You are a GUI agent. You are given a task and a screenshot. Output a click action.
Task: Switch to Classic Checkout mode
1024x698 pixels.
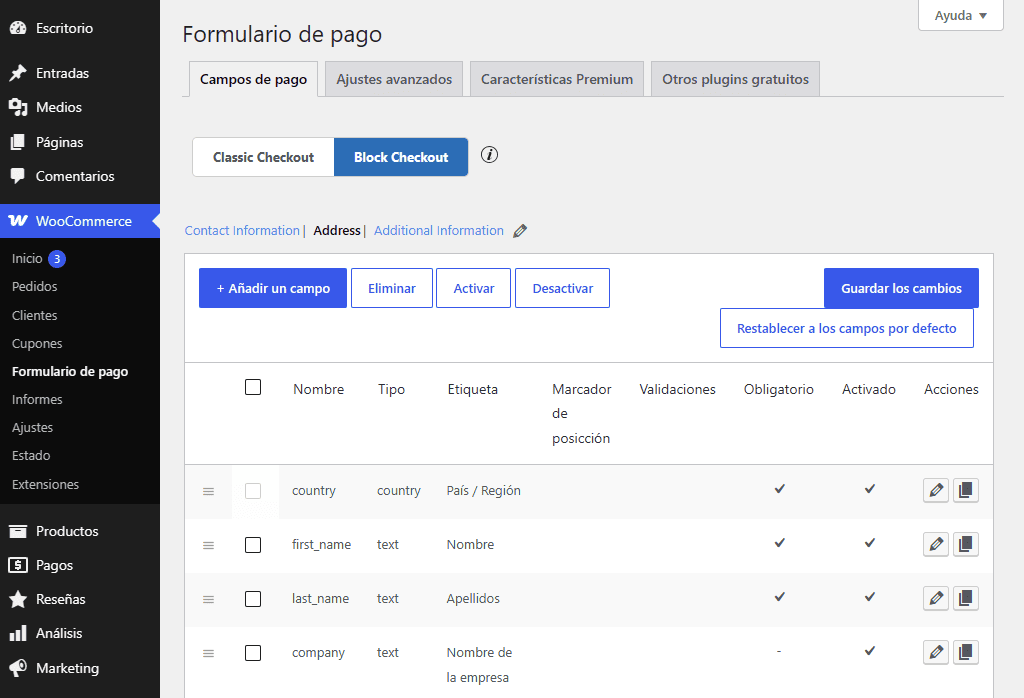[263, 157]
